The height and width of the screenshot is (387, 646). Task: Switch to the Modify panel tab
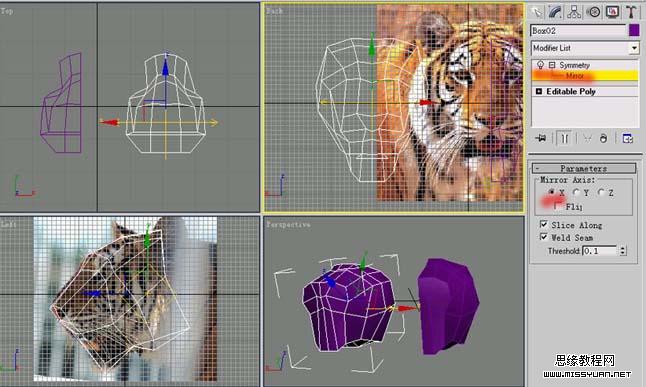pos(555,12)
